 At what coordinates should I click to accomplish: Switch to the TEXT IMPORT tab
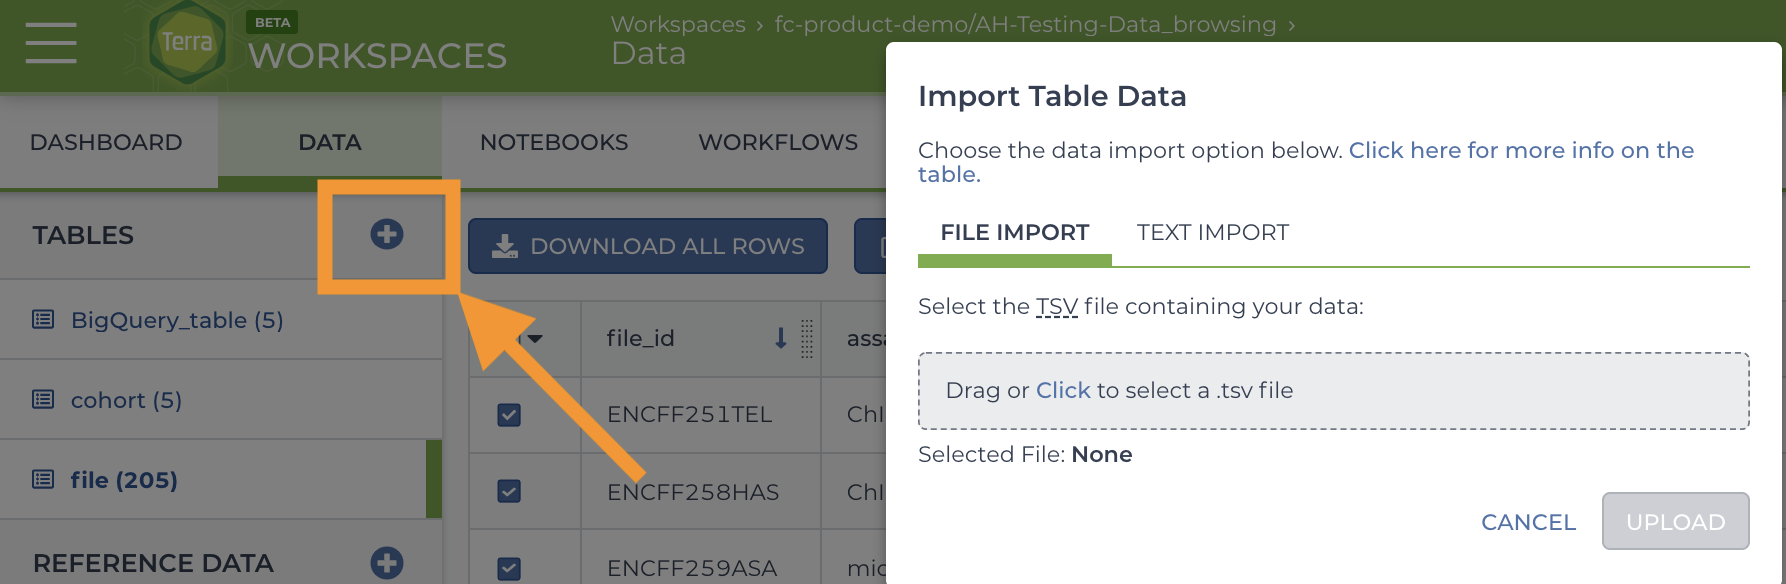pos(1213,233)
